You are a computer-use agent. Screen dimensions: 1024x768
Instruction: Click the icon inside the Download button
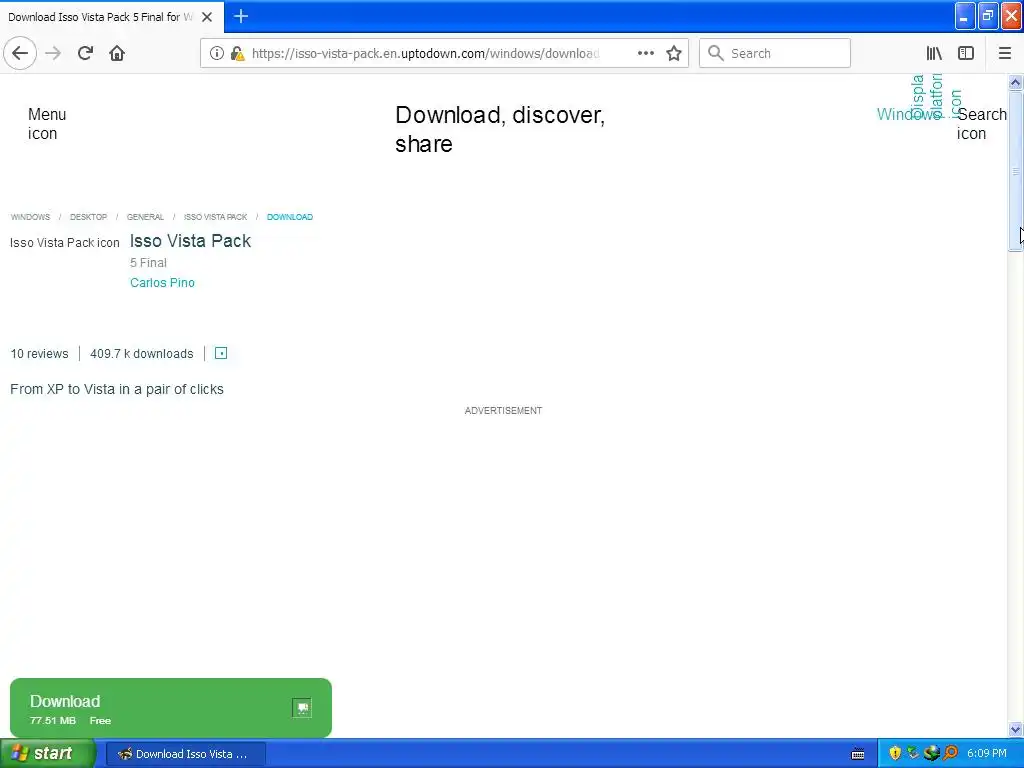pyautogui.click(x=302, y=708)
